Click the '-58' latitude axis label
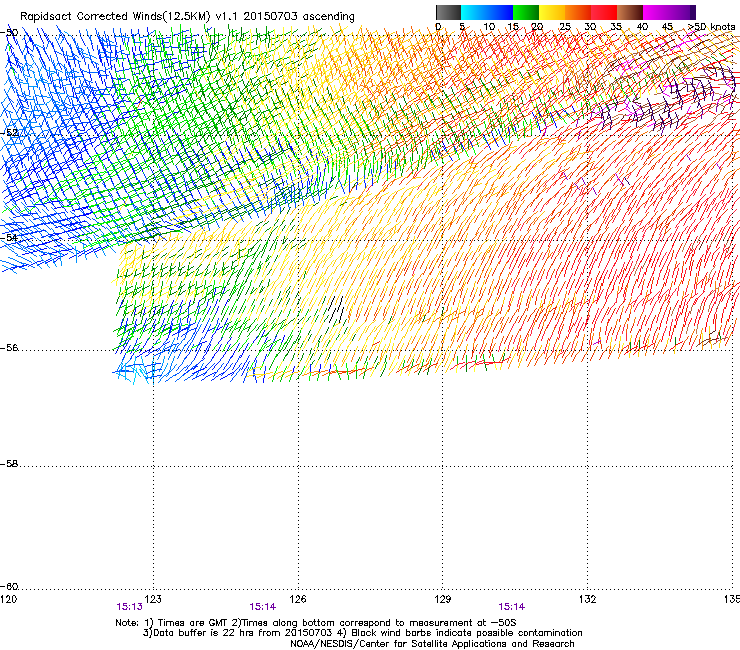Screen dimensions: 740x650 click(x=9, y=464)
